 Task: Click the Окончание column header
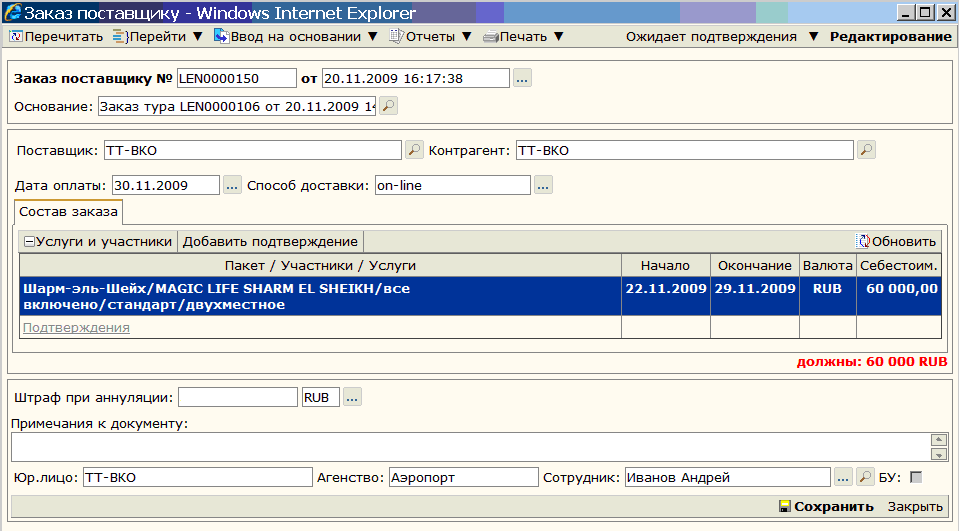tap(755, 266)
